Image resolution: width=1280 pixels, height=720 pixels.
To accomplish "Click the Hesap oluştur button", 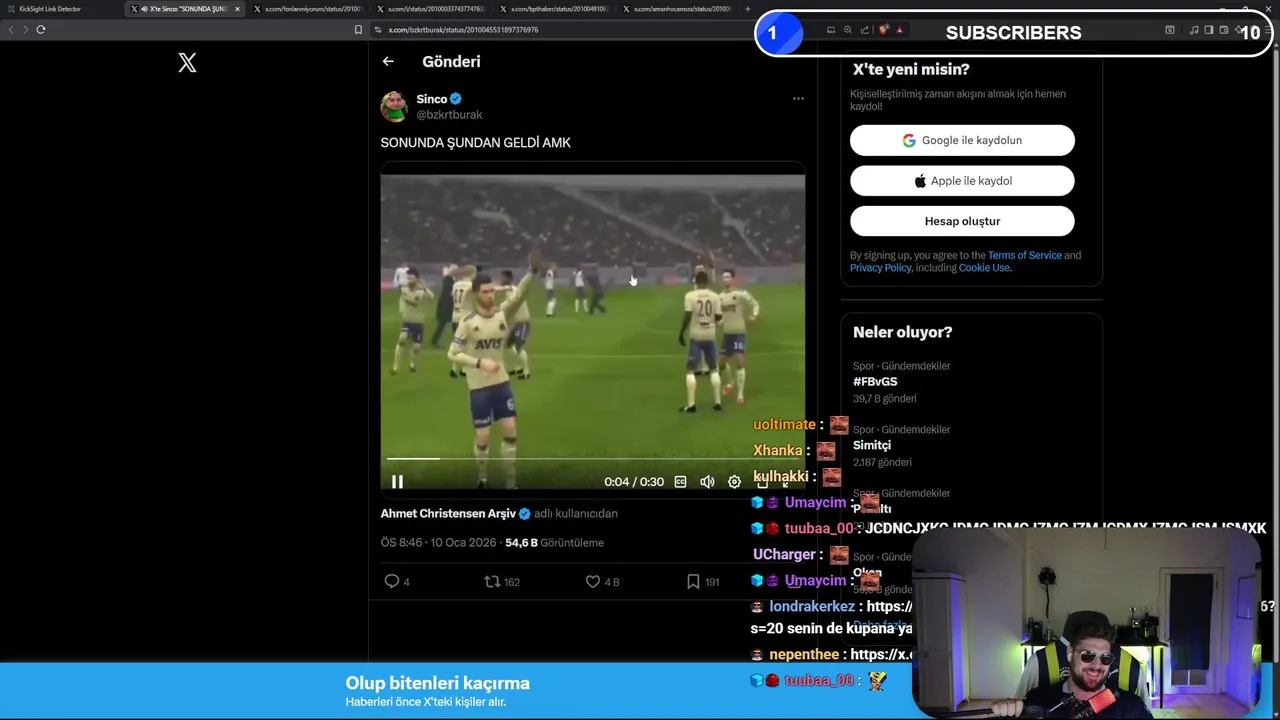I will point(962,221).
